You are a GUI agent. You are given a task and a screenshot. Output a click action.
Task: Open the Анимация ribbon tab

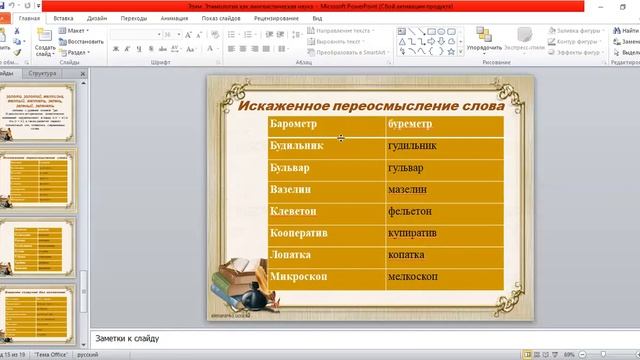tap(174, 18)
